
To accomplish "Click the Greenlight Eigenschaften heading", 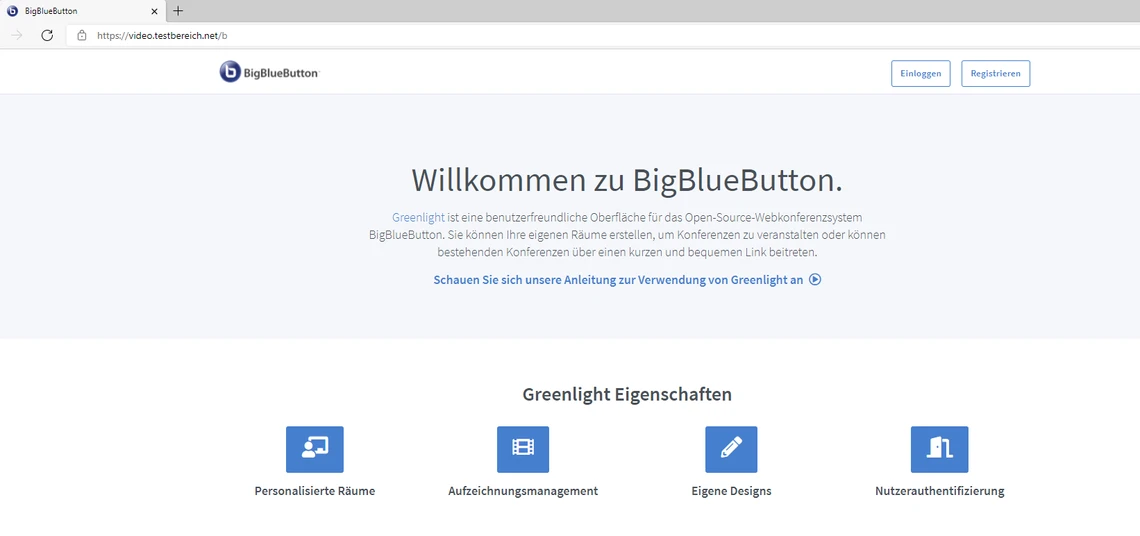I will pos(627,394).
